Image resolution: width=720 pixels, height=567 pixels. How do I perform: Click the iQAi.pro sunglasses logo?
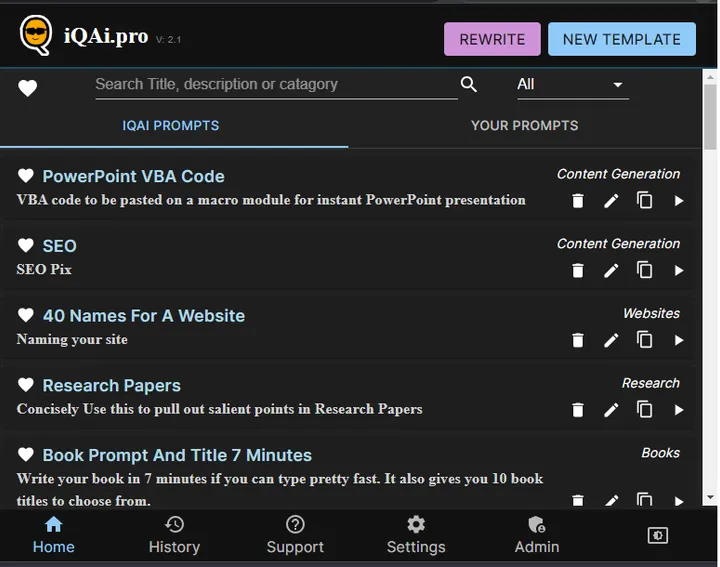coord(36,35)
